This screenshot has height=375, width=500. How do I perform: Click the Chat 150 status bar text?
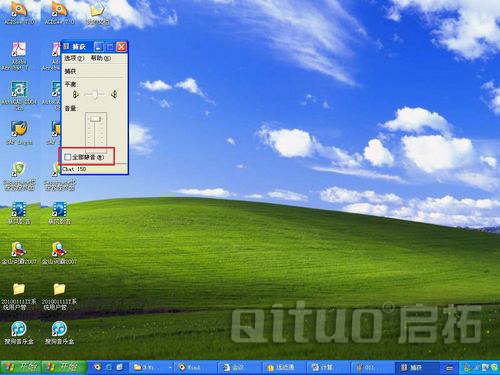click(74, 169)
